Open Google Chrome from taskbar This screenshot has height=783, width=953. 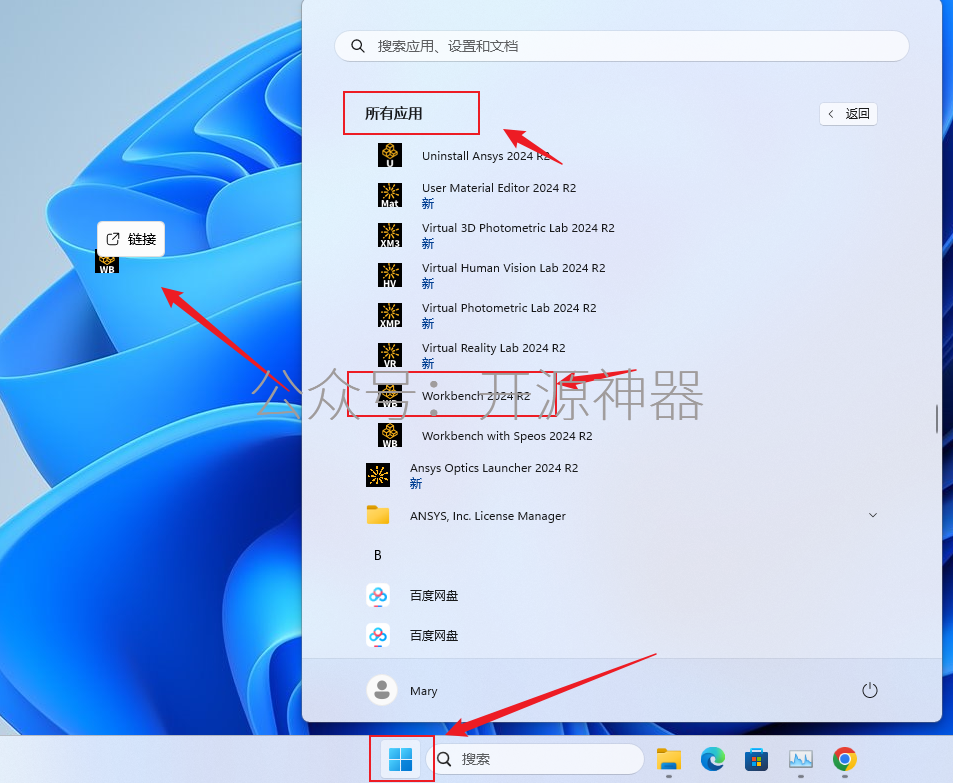pyautogui.click(x=845, y=759)
